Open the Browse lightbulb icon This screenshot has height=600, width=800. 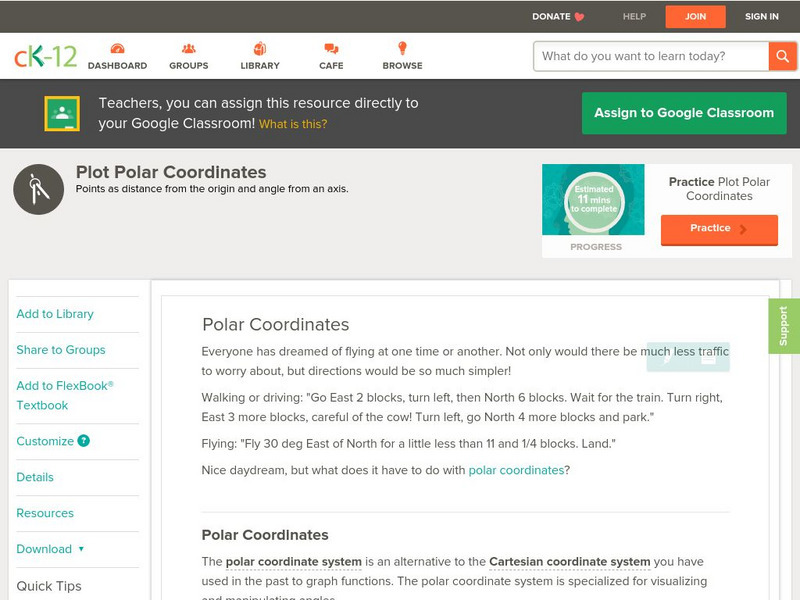(403, 48)
